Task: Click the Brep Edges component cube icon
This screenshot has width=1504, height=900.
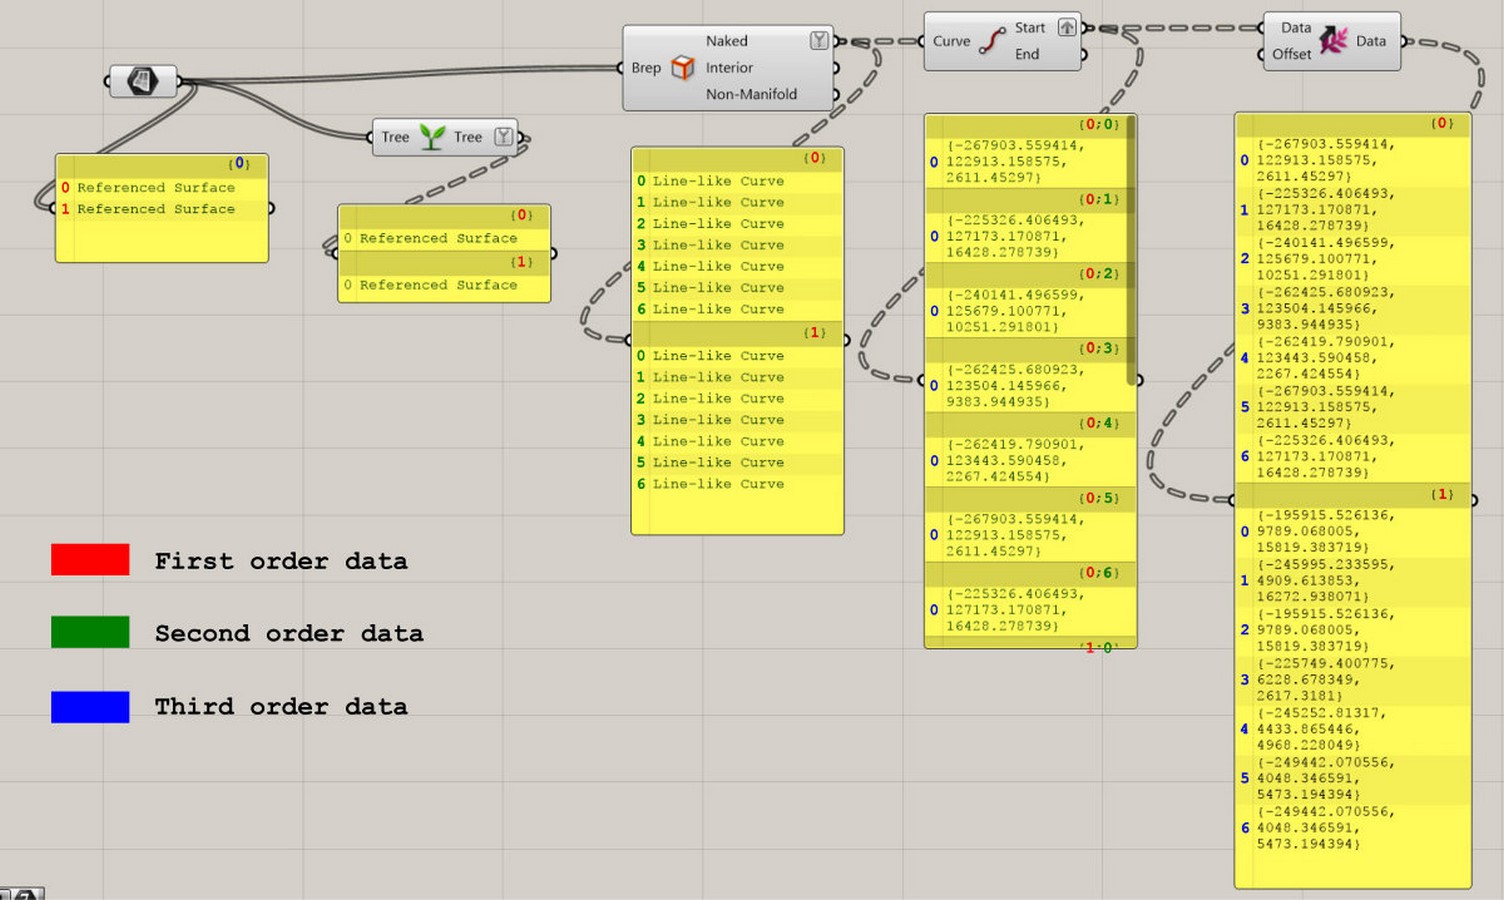Action: [682, 67]
